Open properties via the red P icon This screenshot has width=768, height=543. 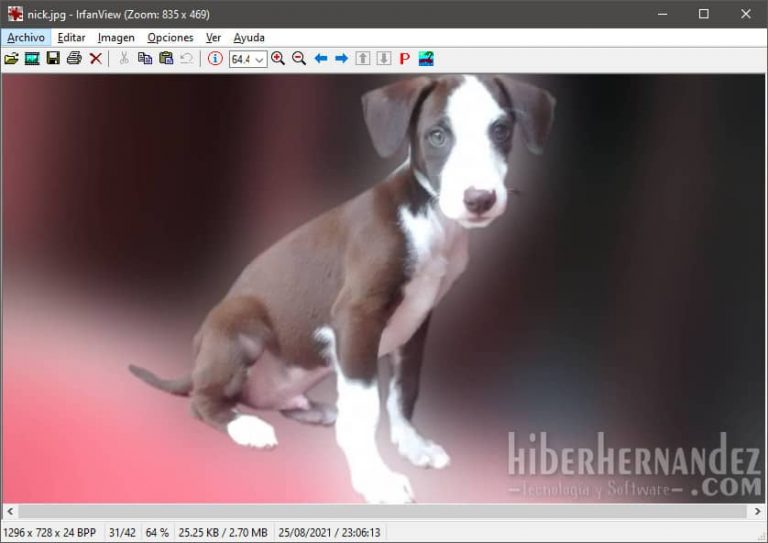point(405,59)
